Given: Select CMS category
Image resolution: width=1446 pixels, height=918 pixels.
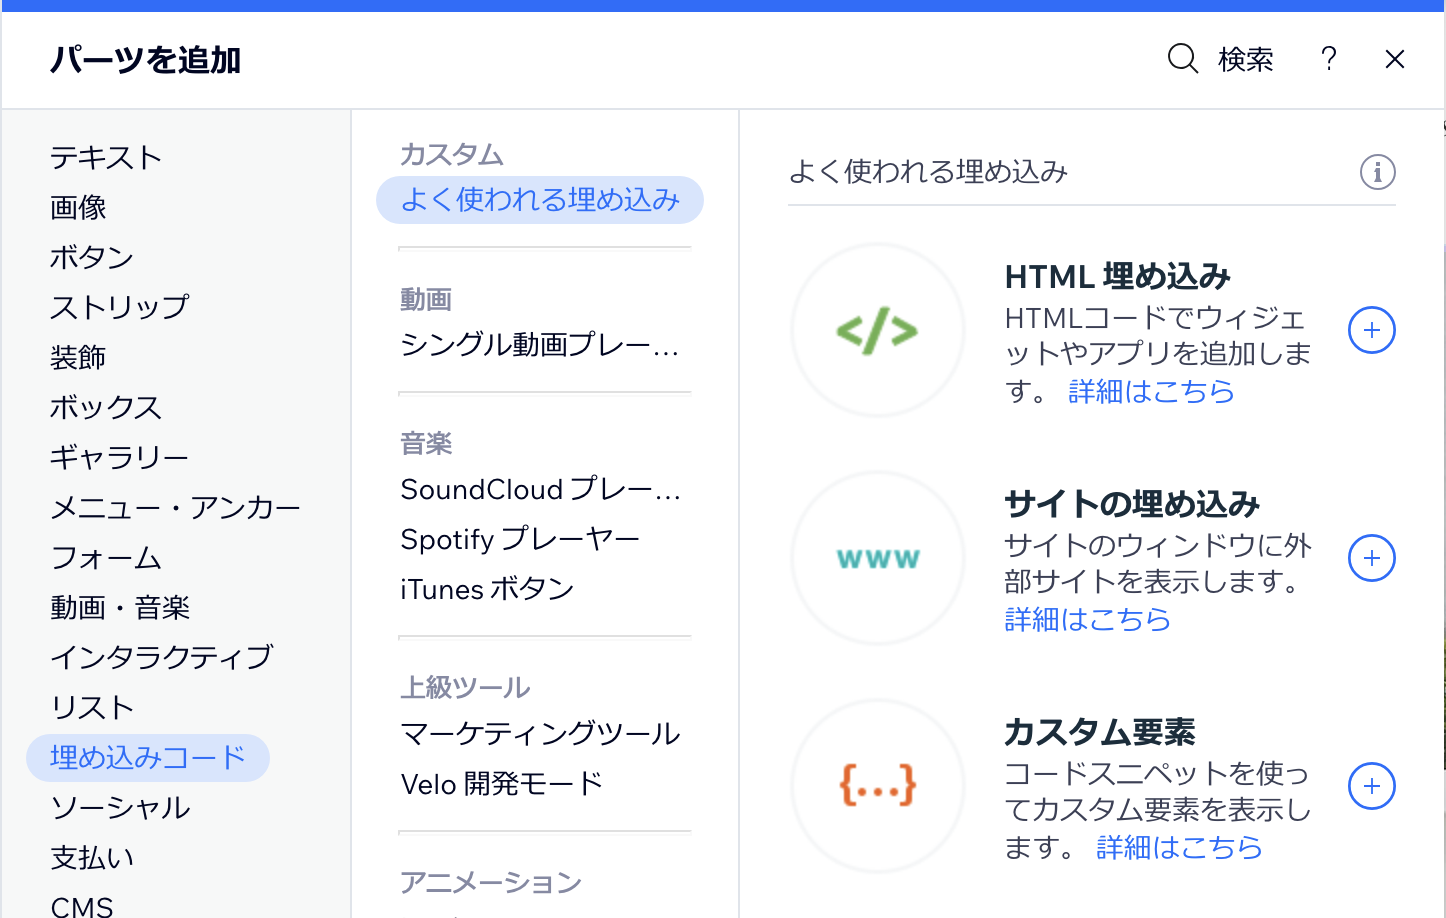Looking at the screenshot, I should (82, 906).
